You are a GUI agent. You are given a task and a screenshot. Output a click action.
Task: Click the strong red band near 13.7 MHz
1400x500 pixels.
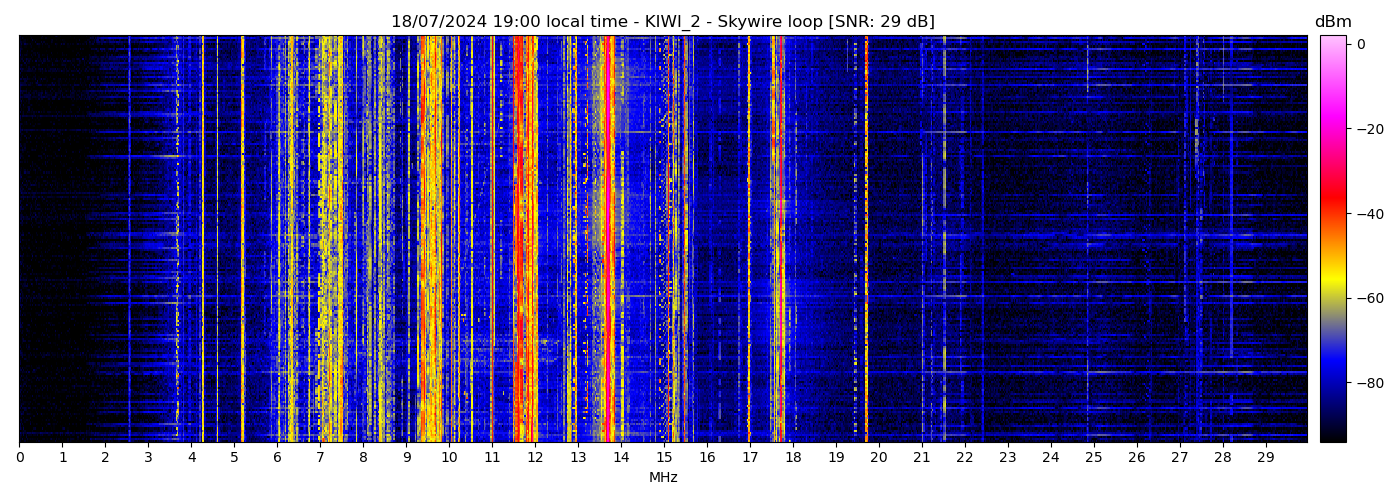pyautogui.click(x=609, y=240)
